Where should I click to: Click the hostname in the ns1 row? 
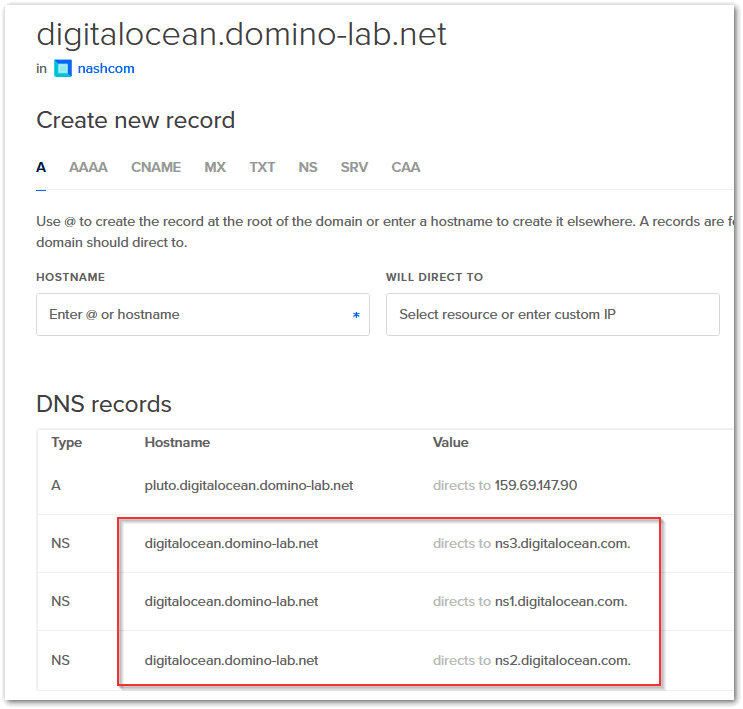[x=231, y=602]
